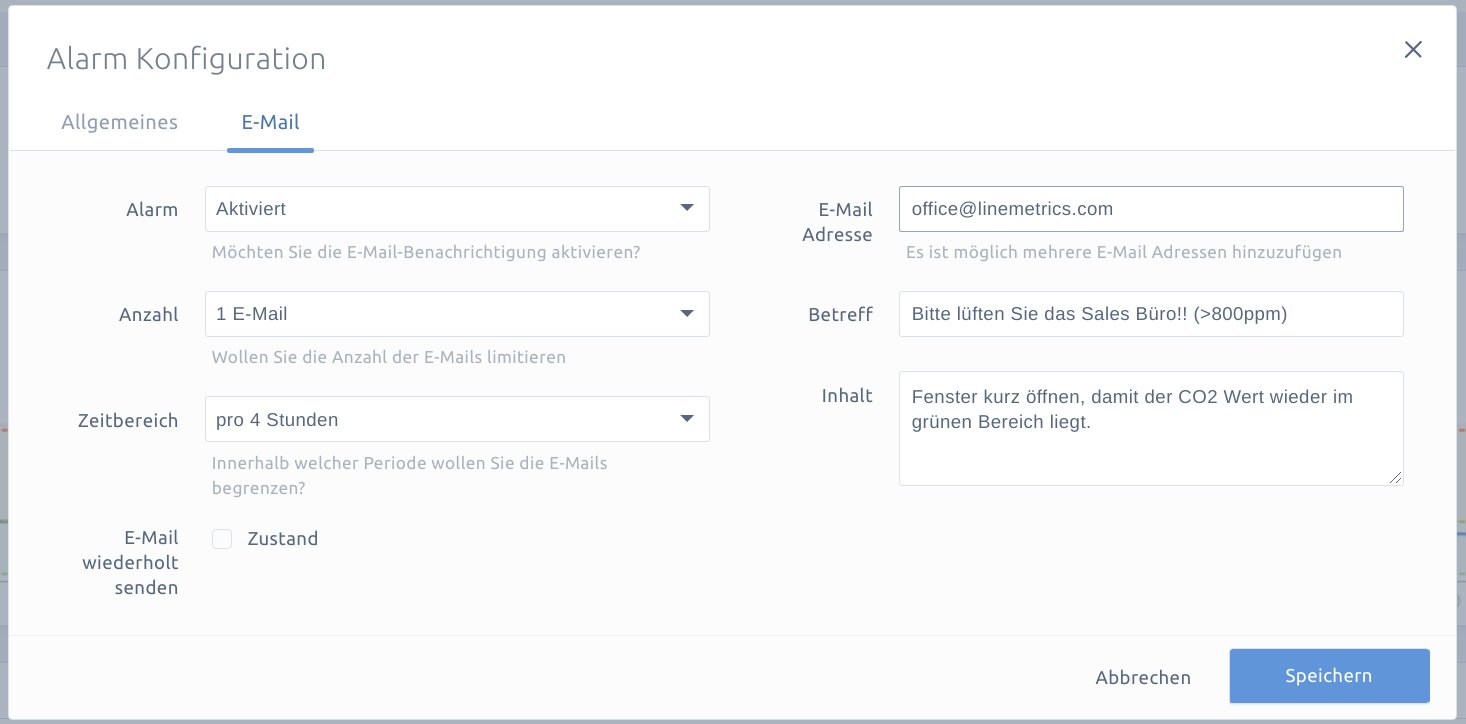Select the E-Mail tab
Image resolution: width=1466 pixels, height=724 pixels.
click(x=270, y=122)
